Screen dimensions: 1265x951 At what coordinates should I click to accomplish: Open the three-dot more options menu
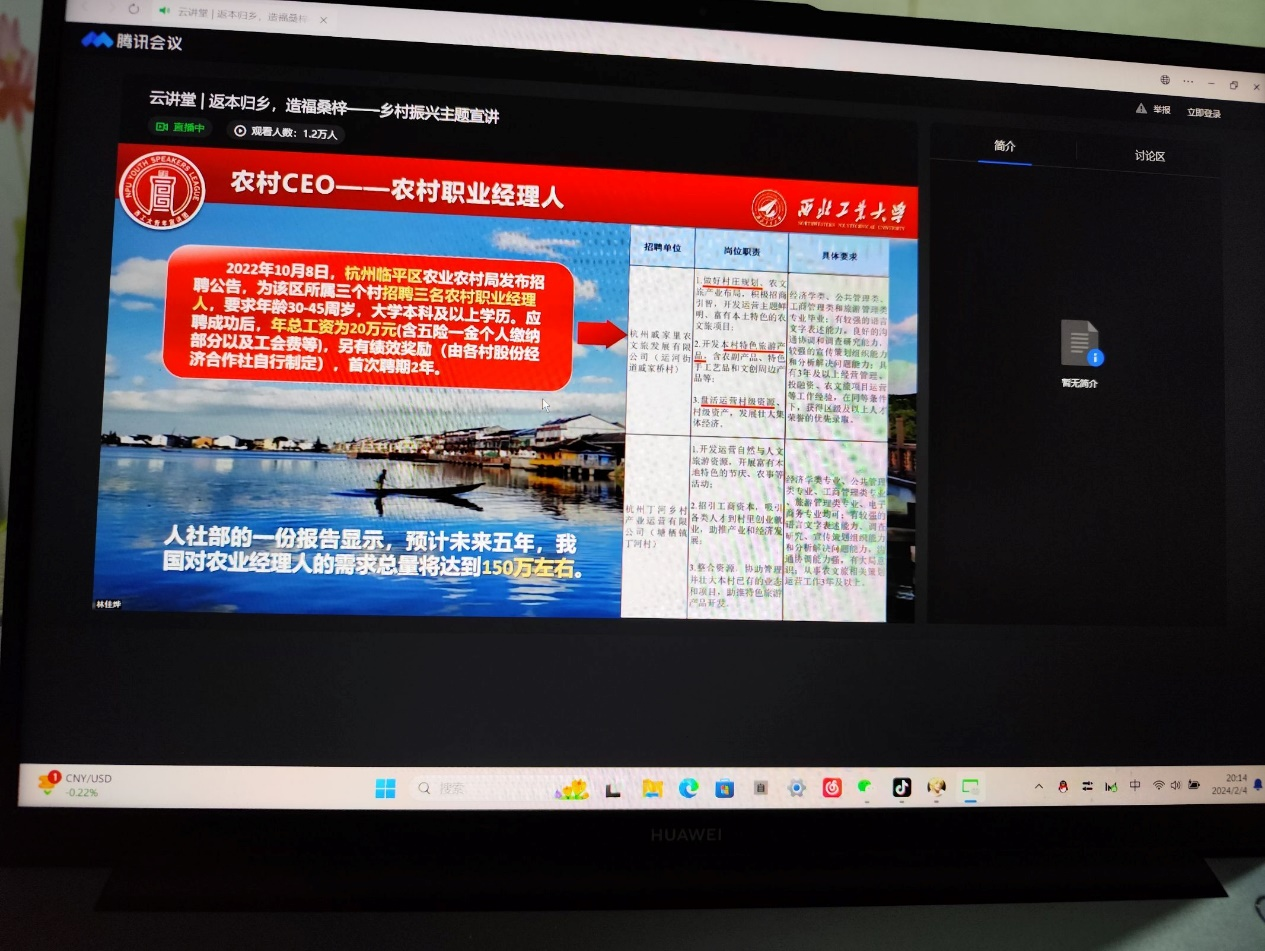click(x=1187, y=80)
